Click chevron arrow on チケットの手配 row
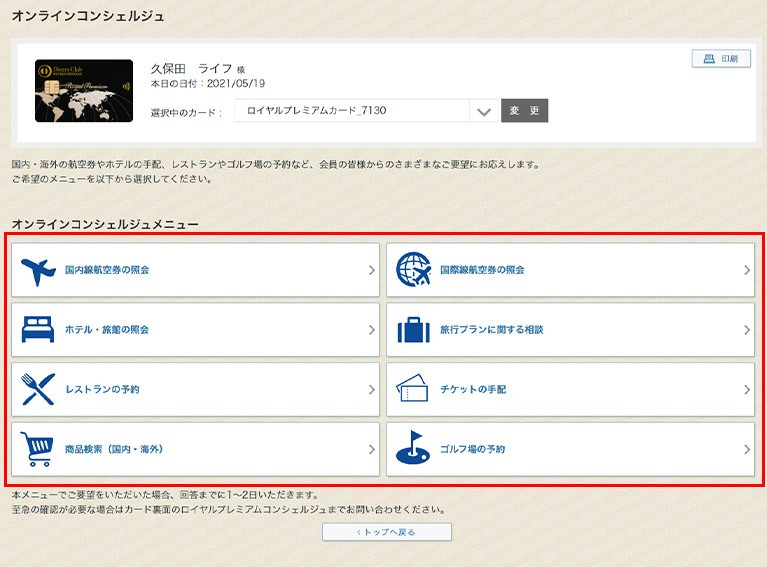 [747, 389]
